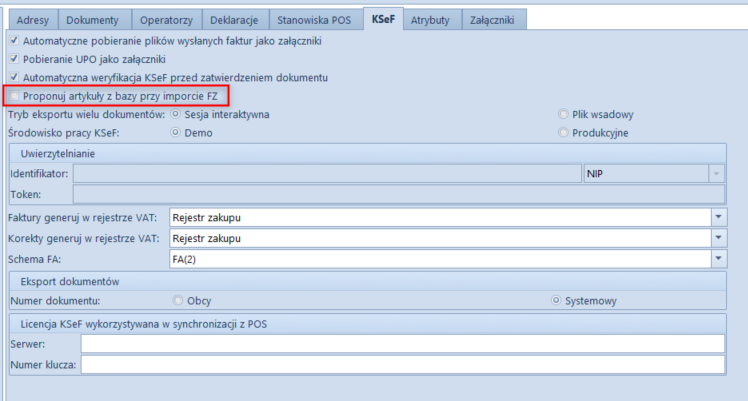The width and height of the screenshot is (748, 401).
Task: Go to the Operatorzy tab
Action: point(166,20)
